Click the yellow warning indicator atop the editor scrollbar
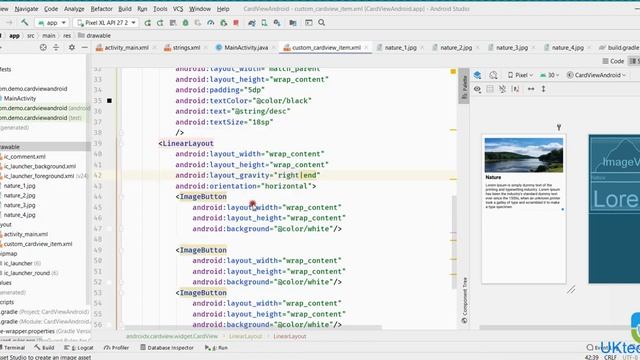The height and width of the screenshot is (360, 640). (x=453, y=71)
